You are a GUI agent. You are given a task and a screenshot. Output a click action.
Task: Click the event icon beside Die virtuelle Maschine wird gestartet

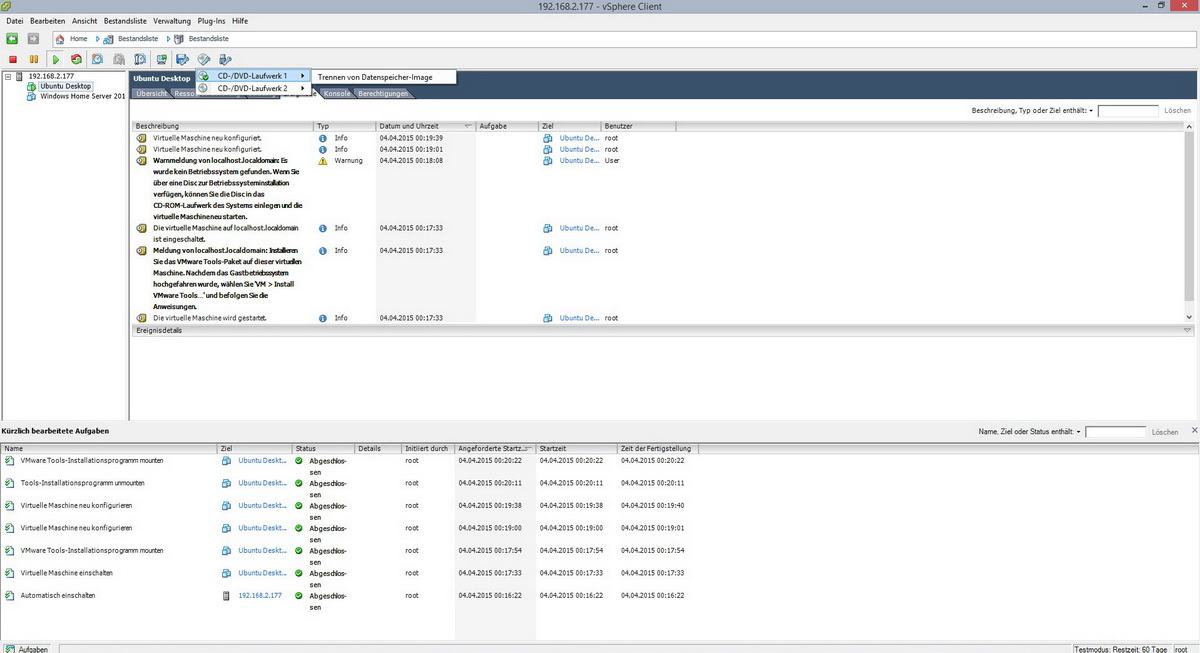[x=141, y=318]
